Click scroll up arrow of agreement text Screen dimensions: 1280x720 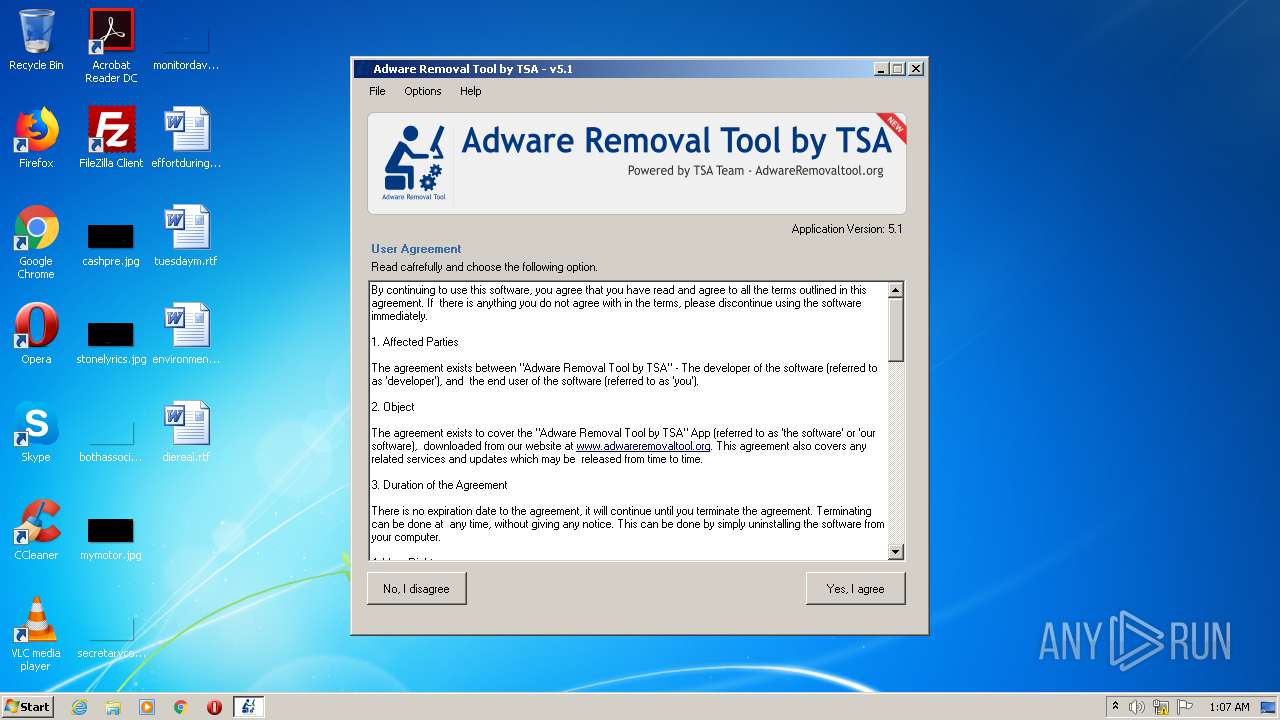(895, 290)
